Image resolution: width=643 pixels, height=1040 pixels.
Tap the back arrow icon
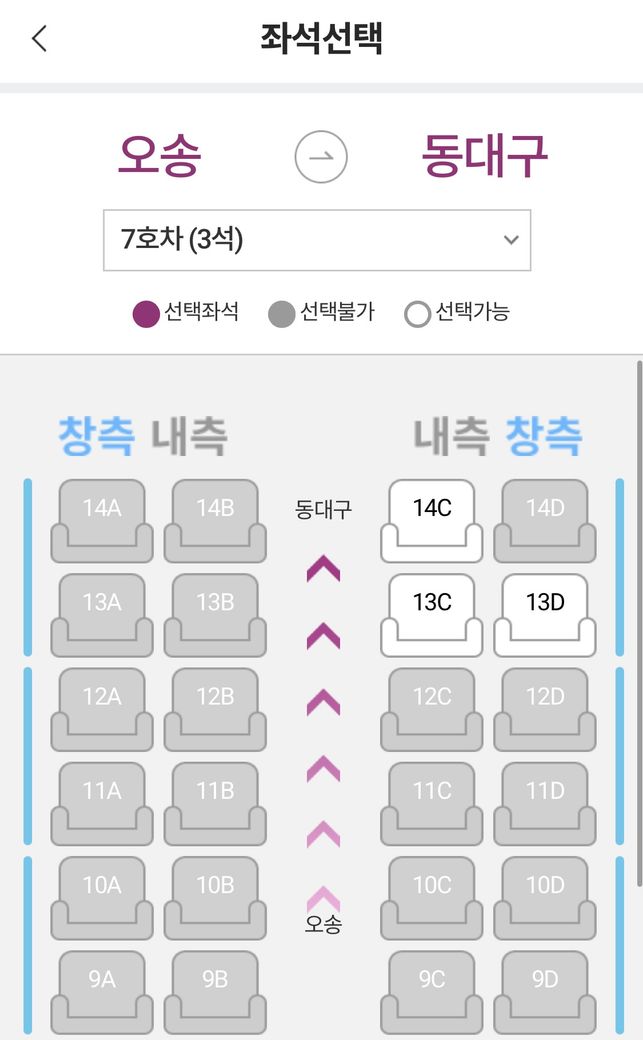(x=40, y=39)
